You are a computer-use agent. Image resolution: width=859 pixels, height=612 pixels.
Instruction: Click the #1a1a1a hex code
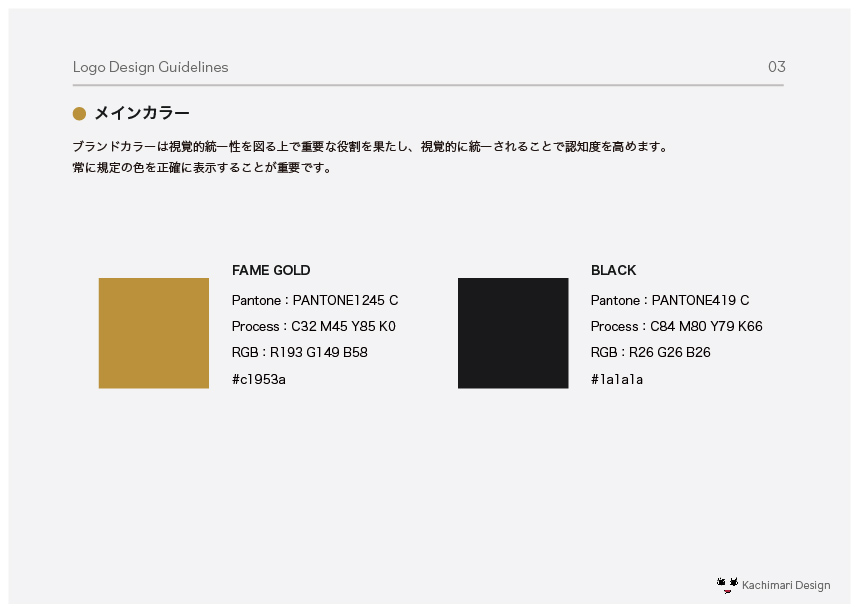click(x=617, y=379)
